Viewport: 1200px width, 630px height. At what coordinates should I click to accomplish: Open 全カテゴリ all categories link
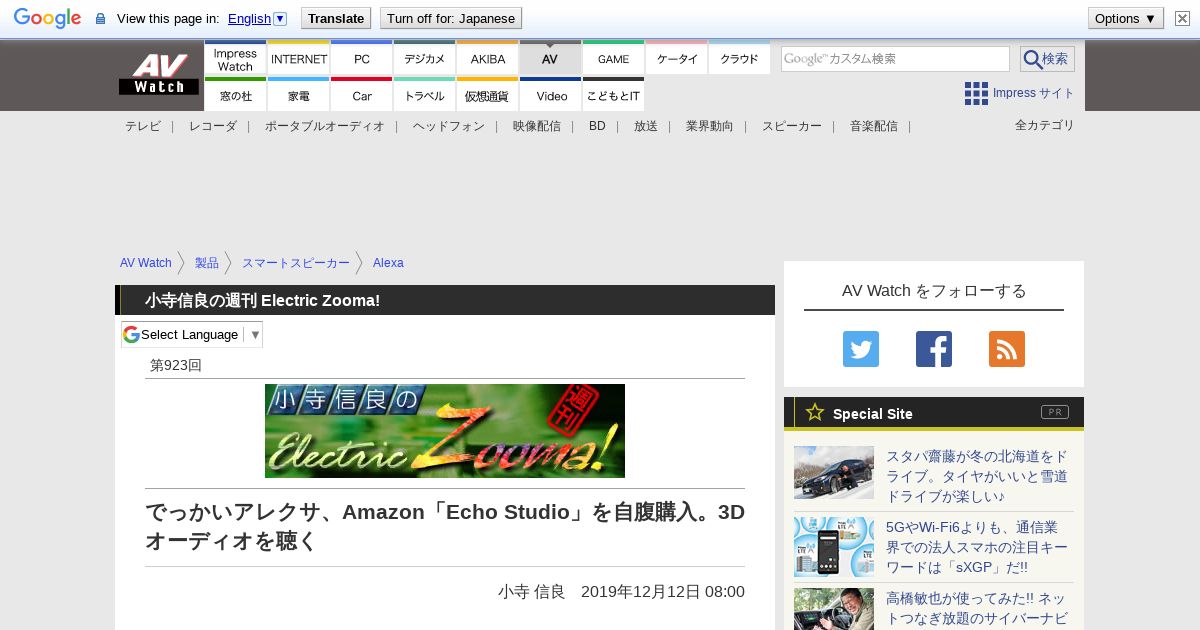[1045, 125]
